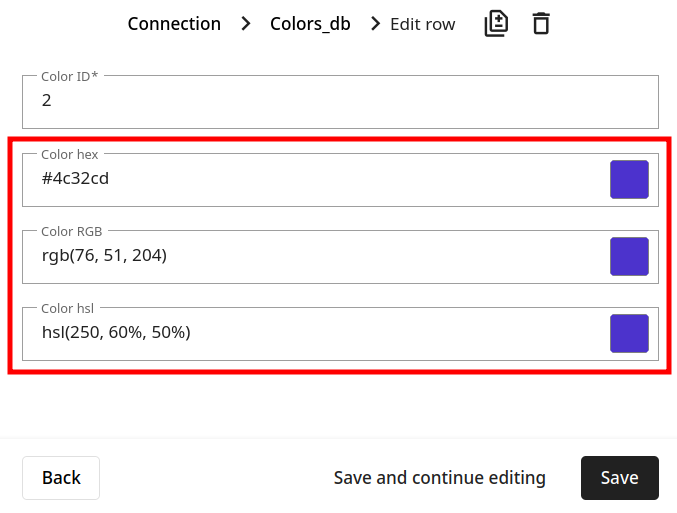Click into the Color hex text field

(x=315, y=180)
